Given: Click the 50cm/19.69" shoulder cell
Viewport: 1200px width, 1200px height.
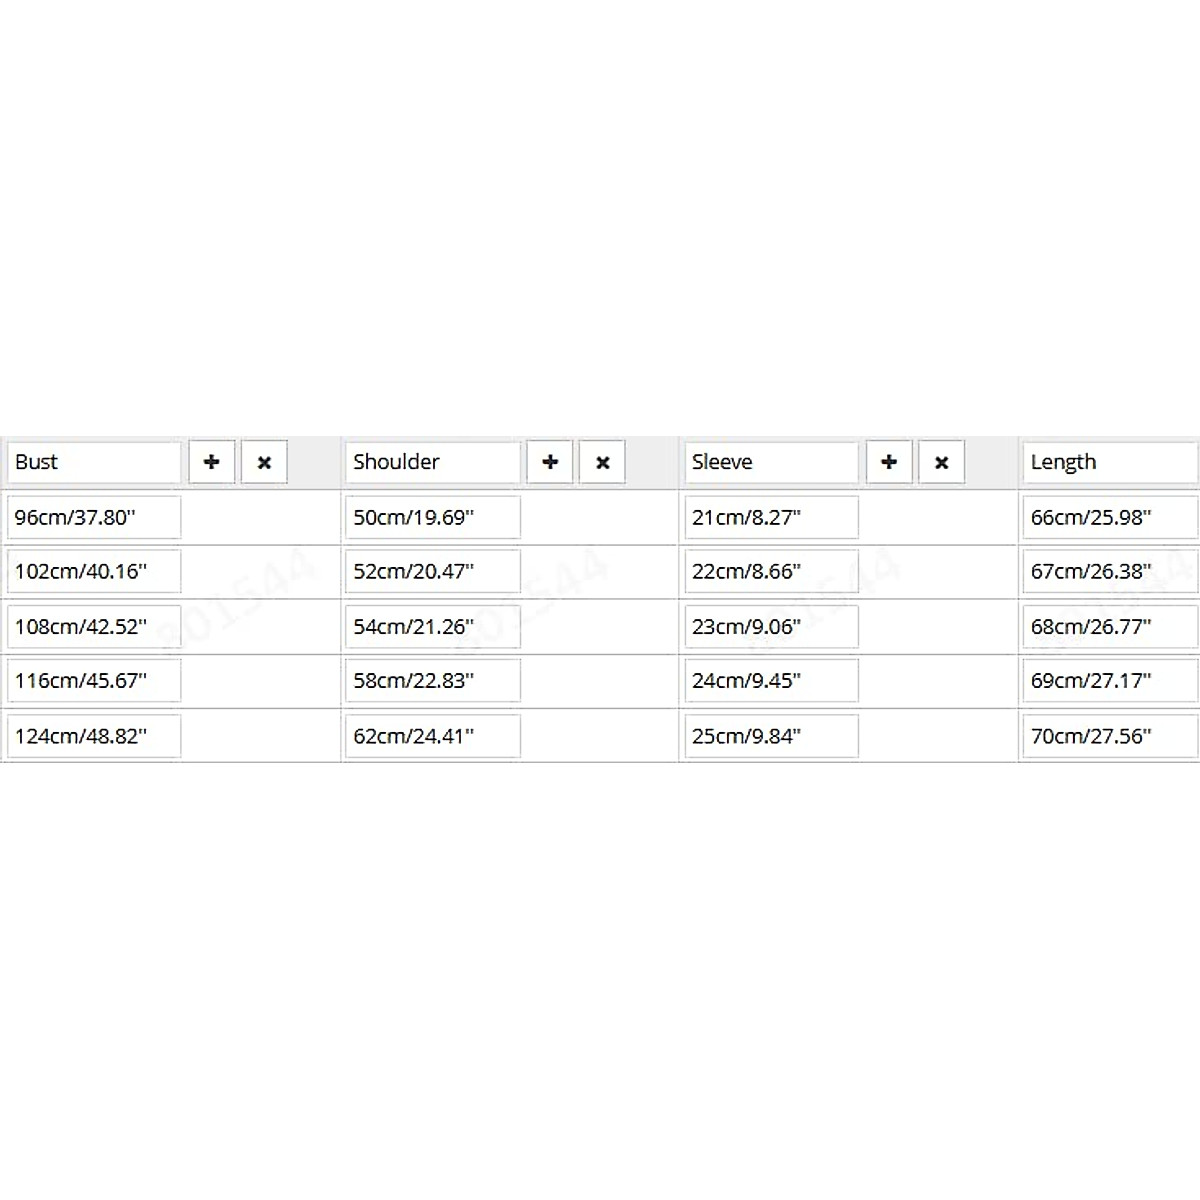Looking at the screenshot, I should pyautogui.click(x=432, y=517).
